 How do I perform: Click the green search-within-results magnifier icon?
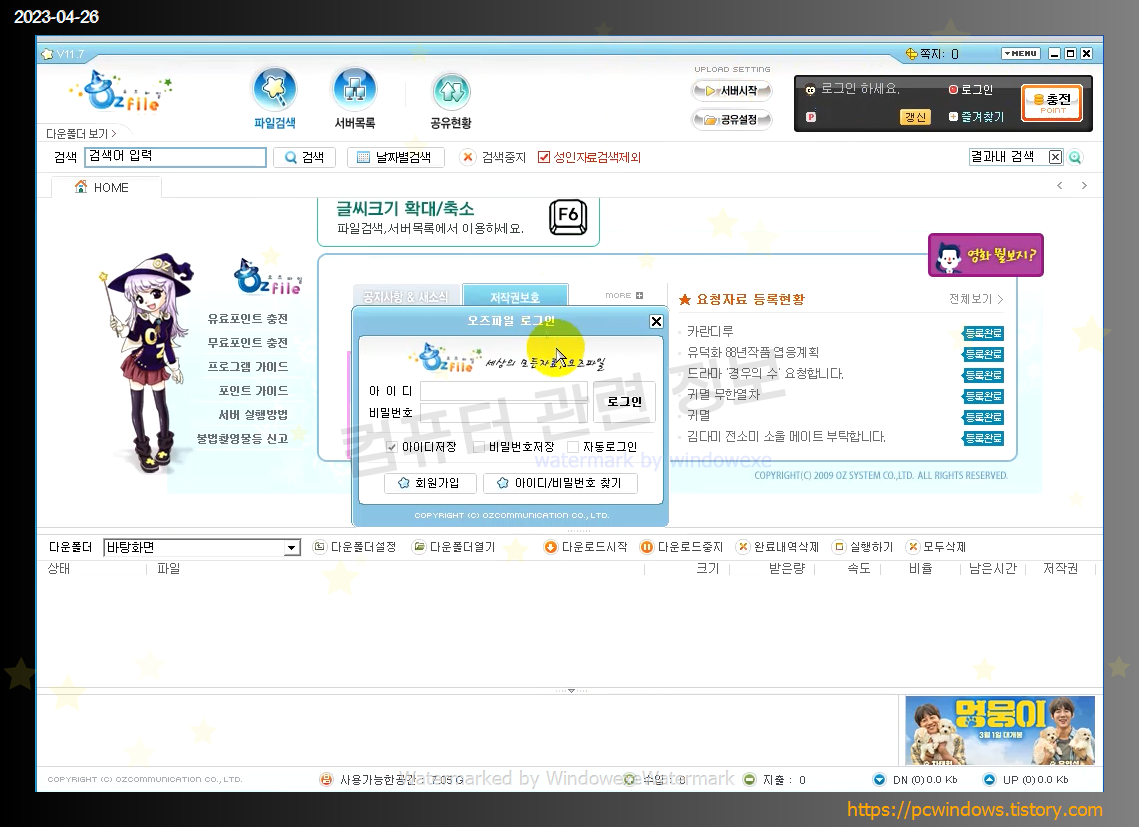click(1075, 157)
